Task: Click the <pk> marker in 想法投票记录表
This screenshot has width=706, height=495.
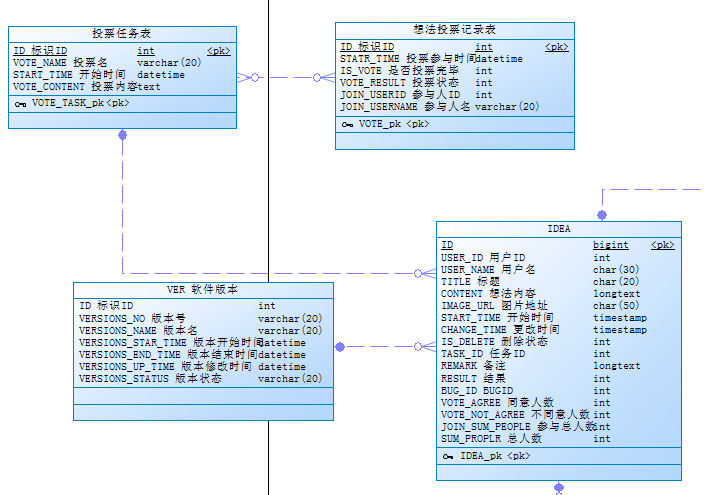Action: [x=557, y=47]
